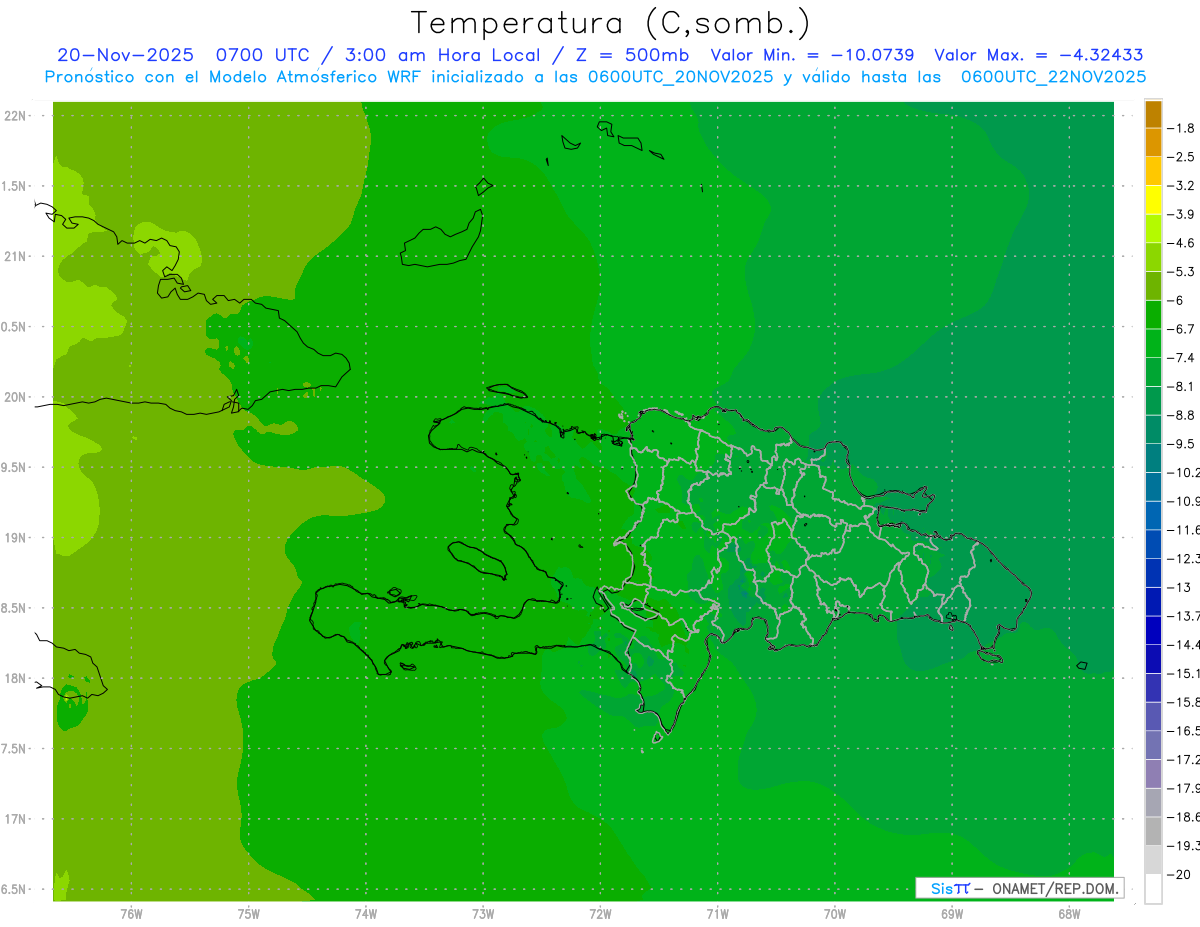Viewport: 1200px width, 927px height.
Task: Click the "-1.8" legend value
Action: pos(1181,128)
